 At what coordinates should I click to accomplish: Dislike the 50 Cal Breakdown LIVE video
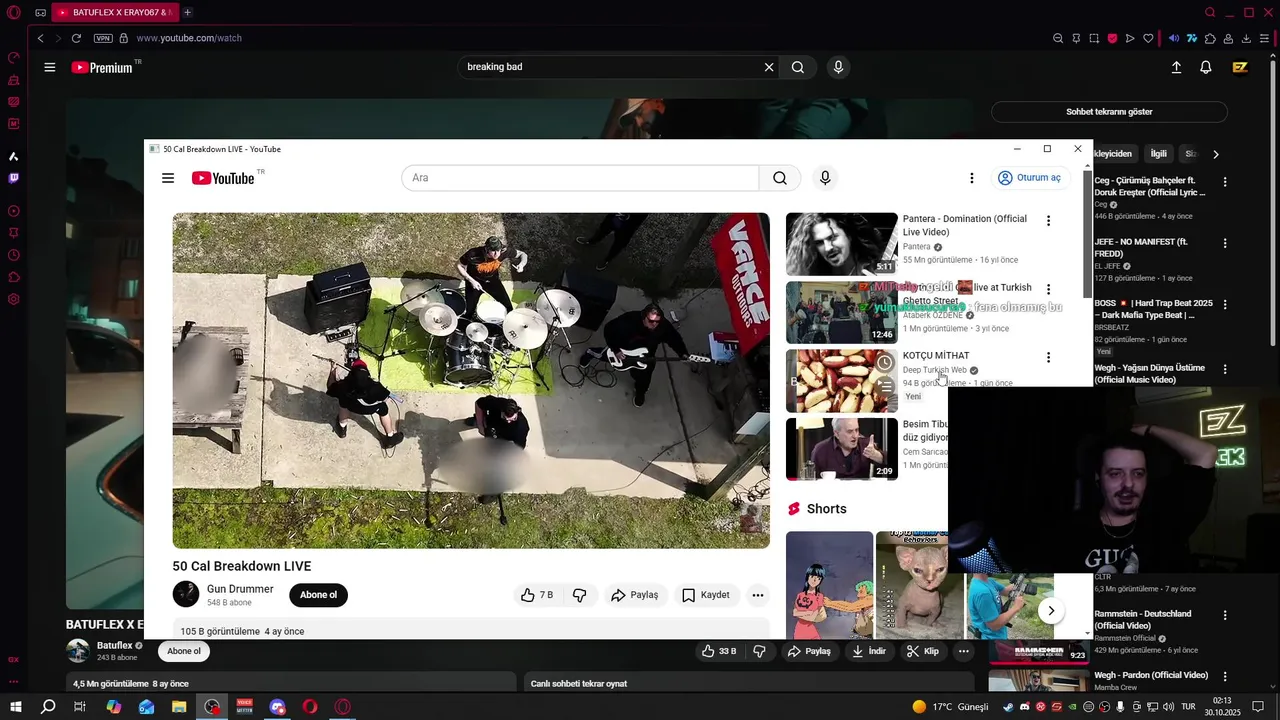click(x=579, y=595)
